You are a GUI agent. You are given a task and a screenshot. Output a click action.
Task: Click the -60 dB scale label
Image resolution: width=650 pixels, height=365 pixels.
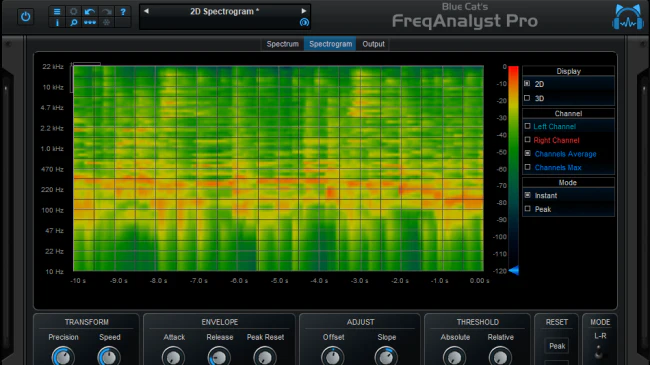click(502, 169)
